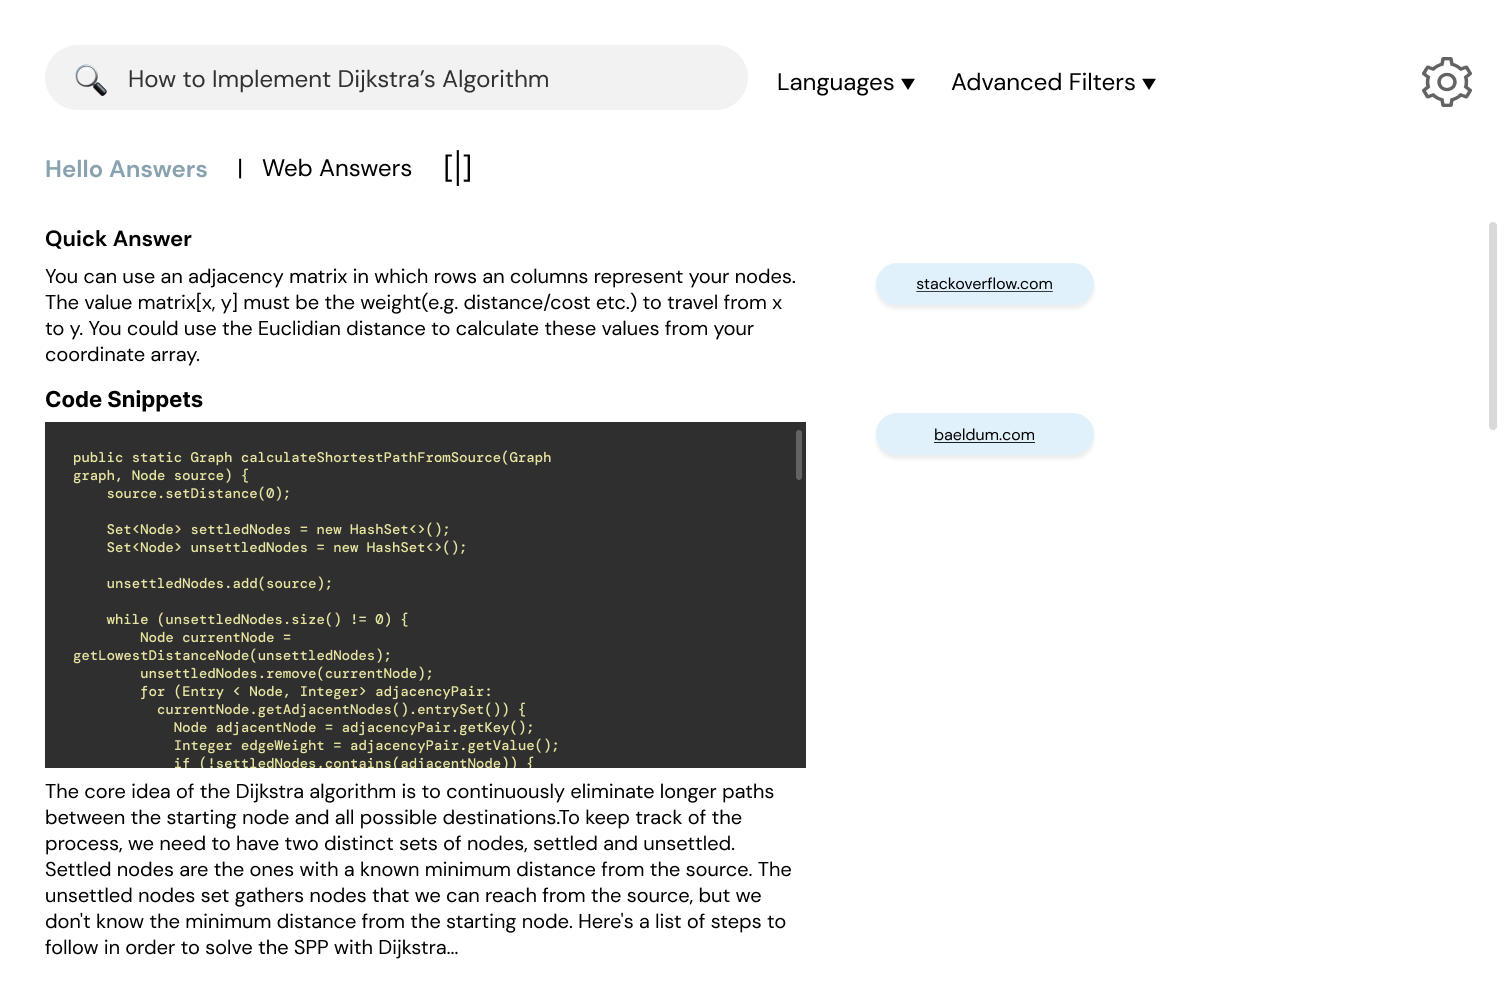Screen dimensions: 1512x982
Task: Click the paragraph starting 'The core idea of the Dijkstra'
Action: point(418,869)
